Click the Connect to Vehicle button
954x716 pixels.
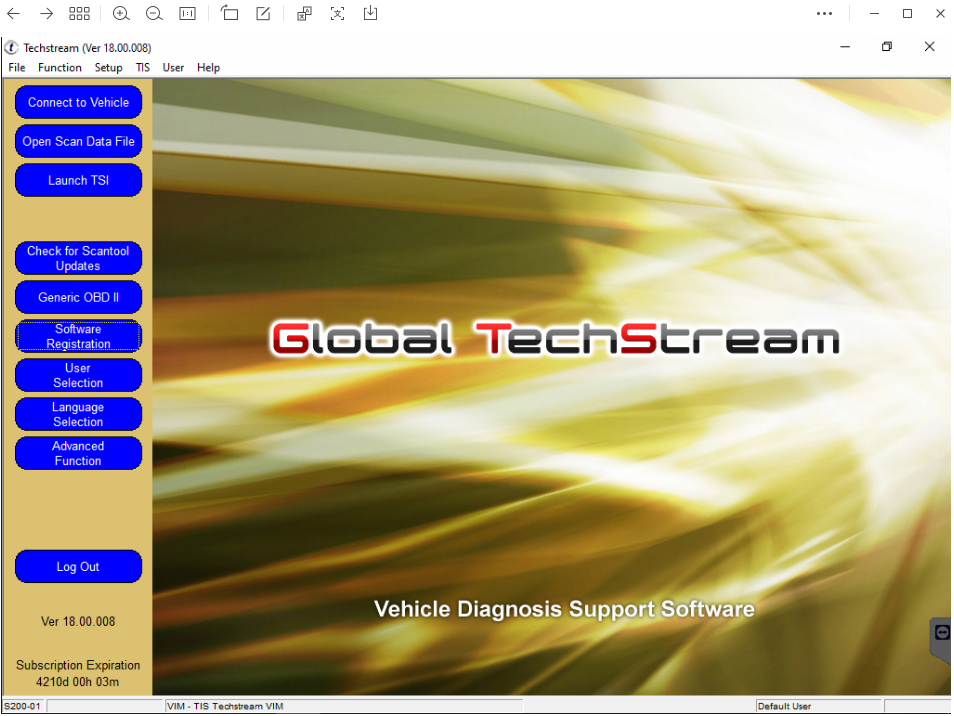click(x=78, y=102)
